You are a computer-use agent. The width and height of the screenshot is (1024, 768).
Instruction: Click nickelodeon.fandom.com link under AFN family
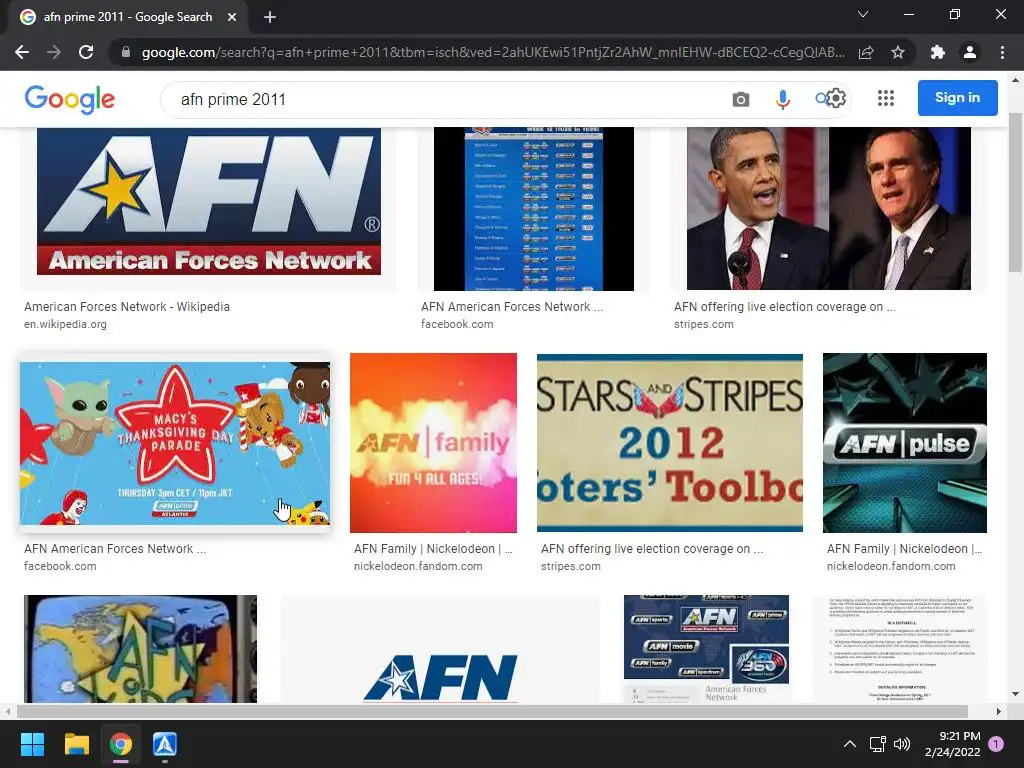click(418, 566)
